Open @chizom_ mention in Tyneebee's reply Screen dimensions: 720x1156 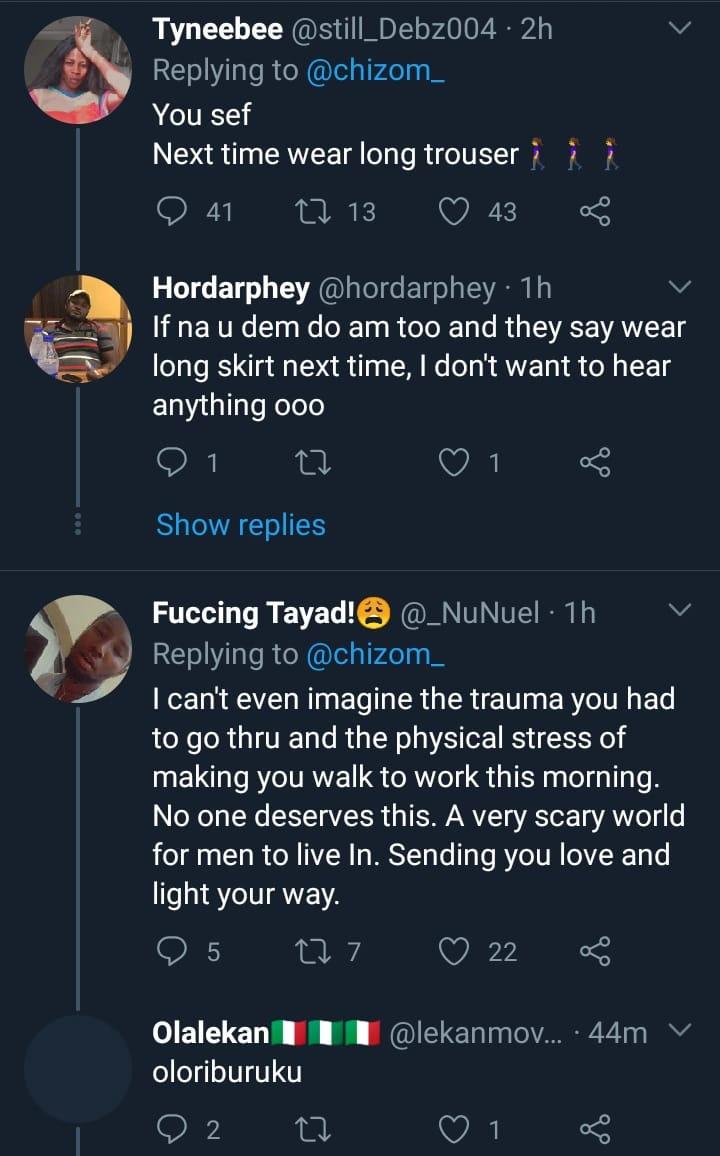(x=374, y=72)
